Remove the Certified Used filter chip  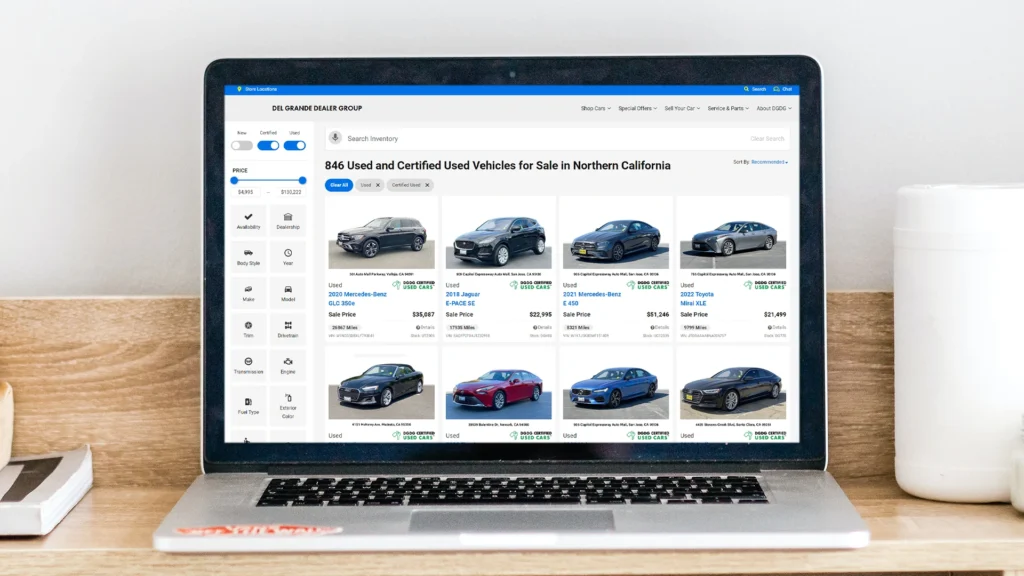427,185
